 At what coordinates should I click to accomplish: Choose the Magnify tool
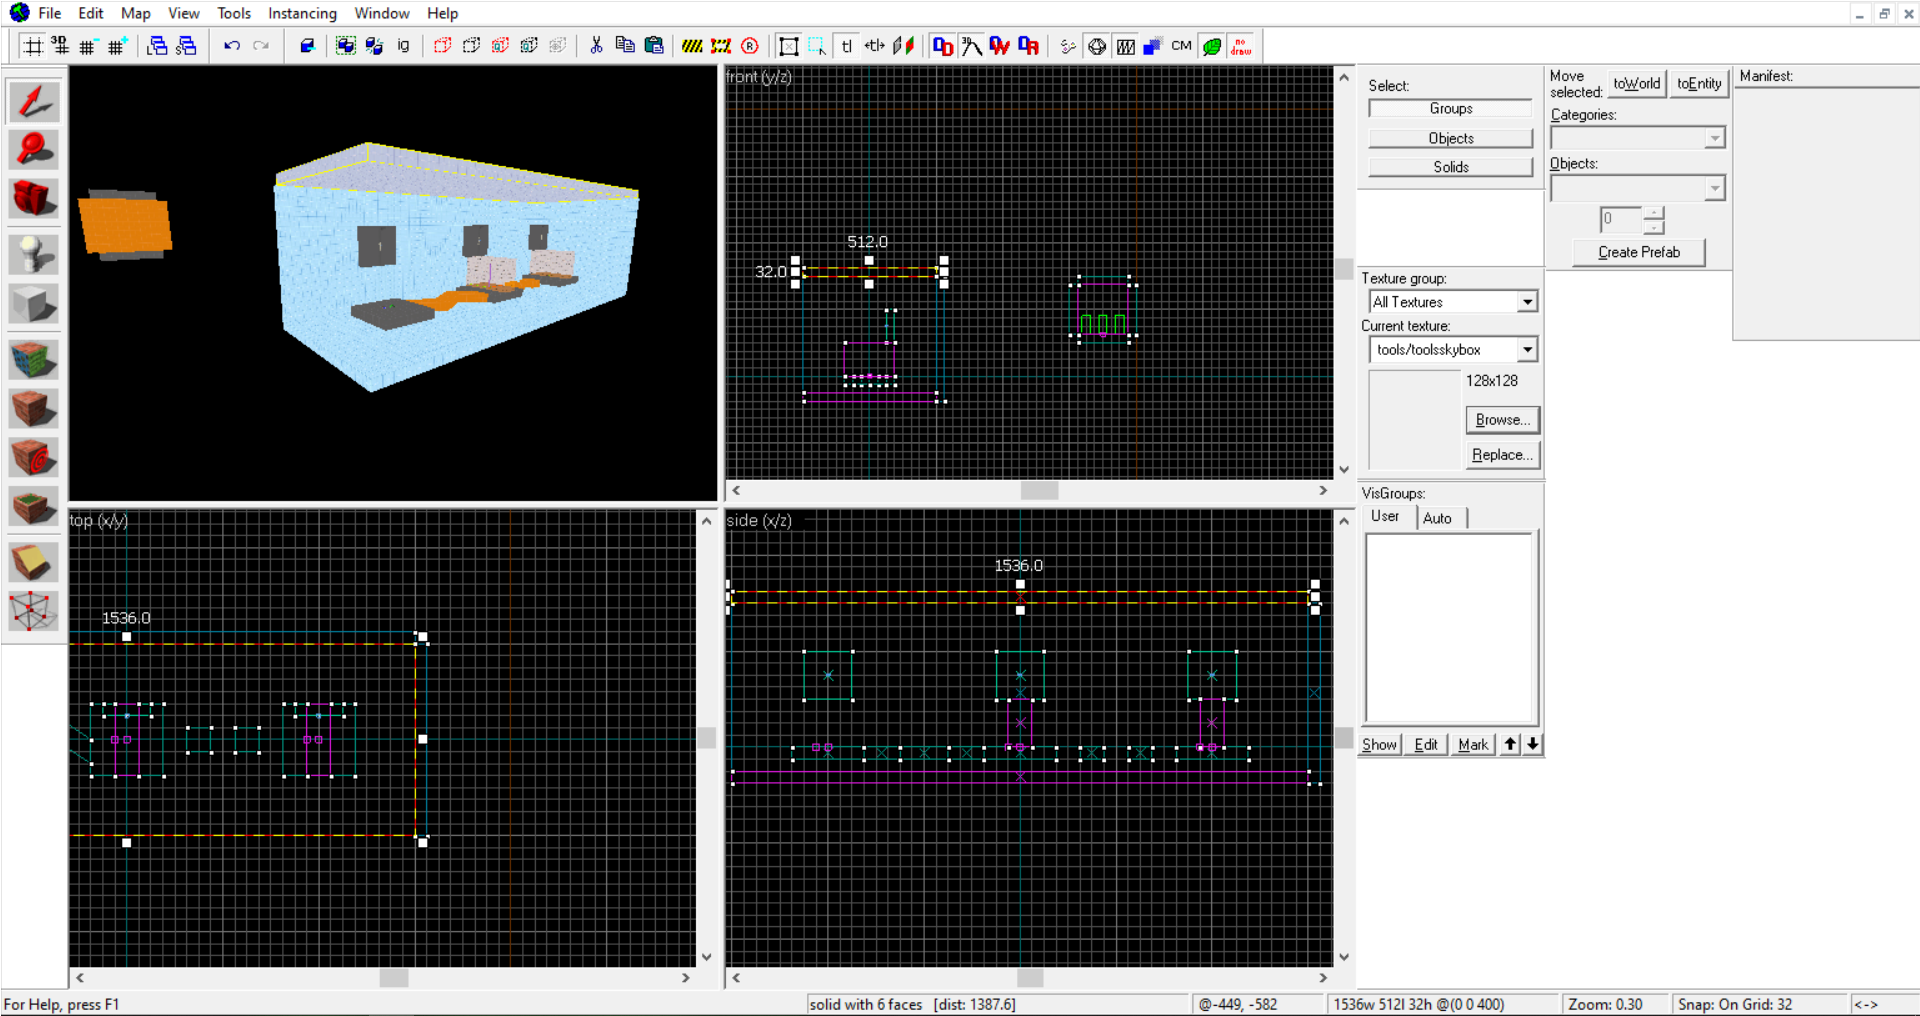click(34, 150)
